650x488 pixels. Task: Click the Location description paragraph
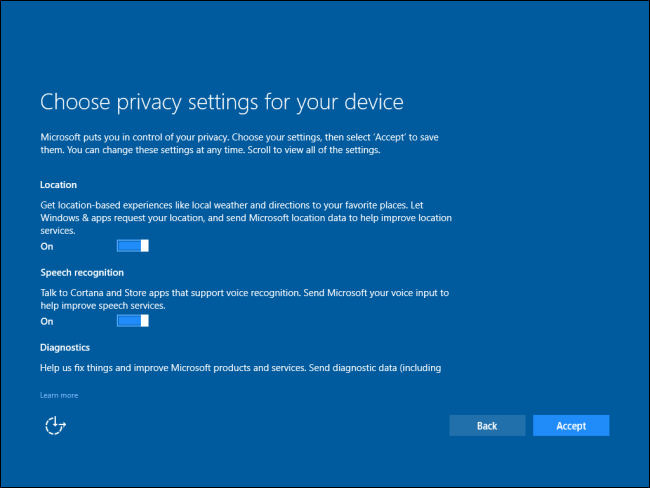(246, 218)
